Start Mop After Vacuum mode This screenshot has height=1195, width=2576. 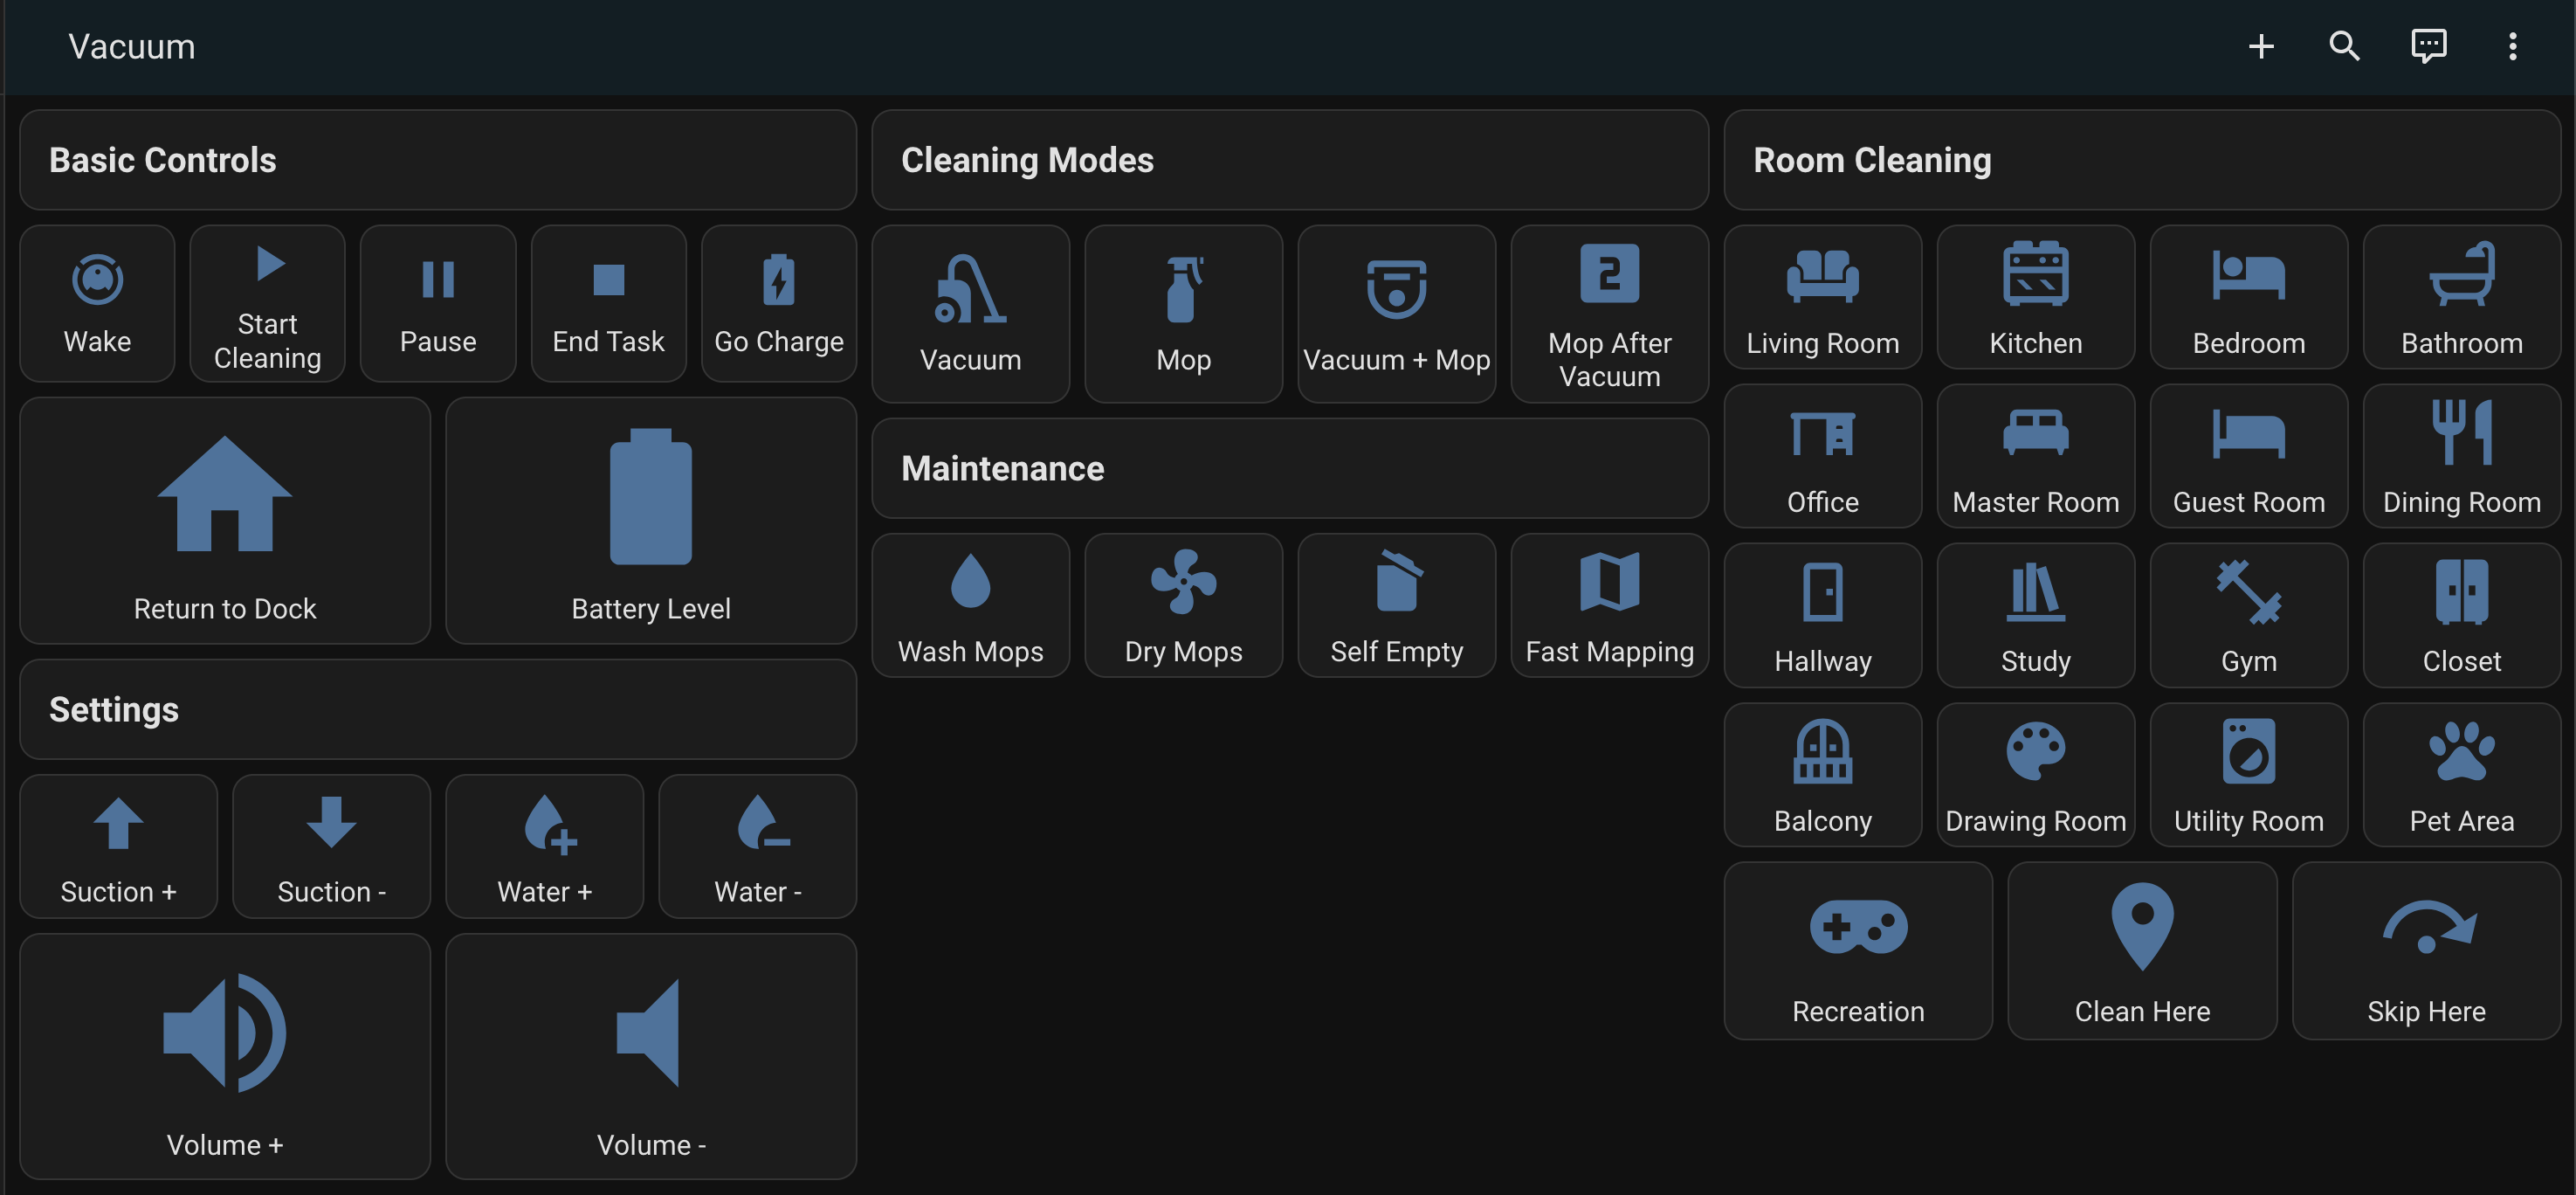(1608, 313)
